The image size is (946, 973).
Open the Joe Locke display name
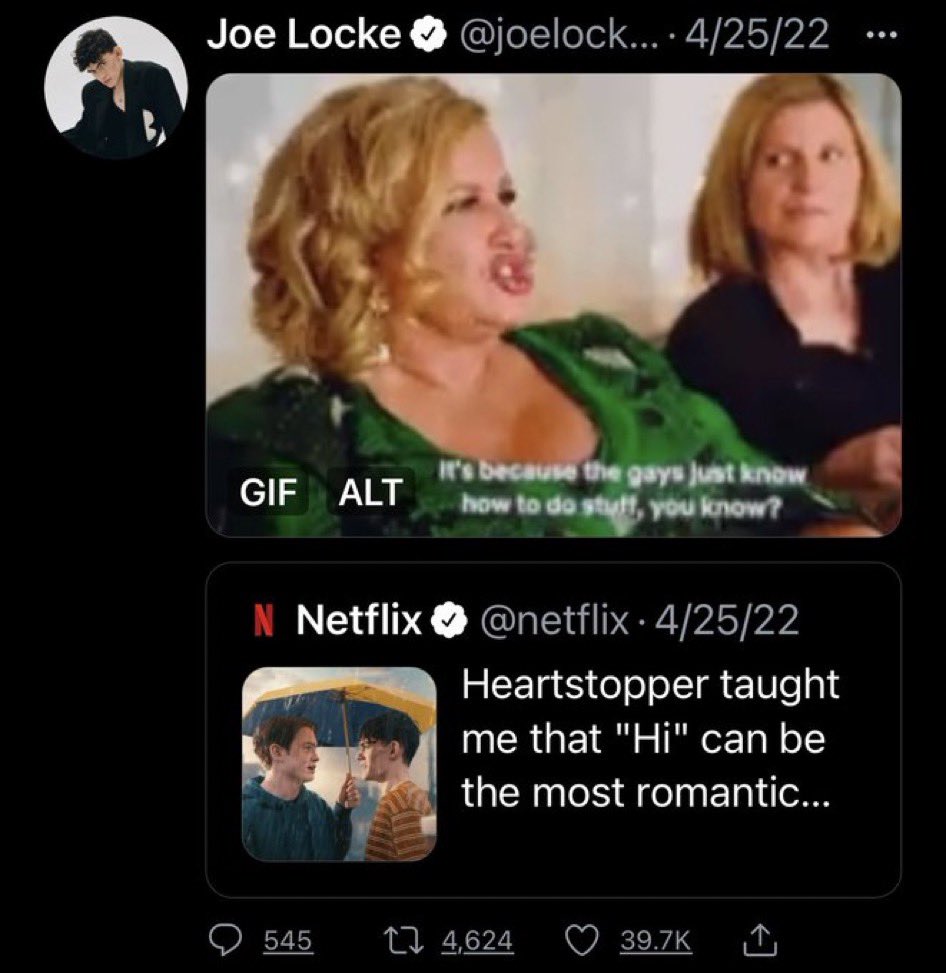tap(304, 35)
